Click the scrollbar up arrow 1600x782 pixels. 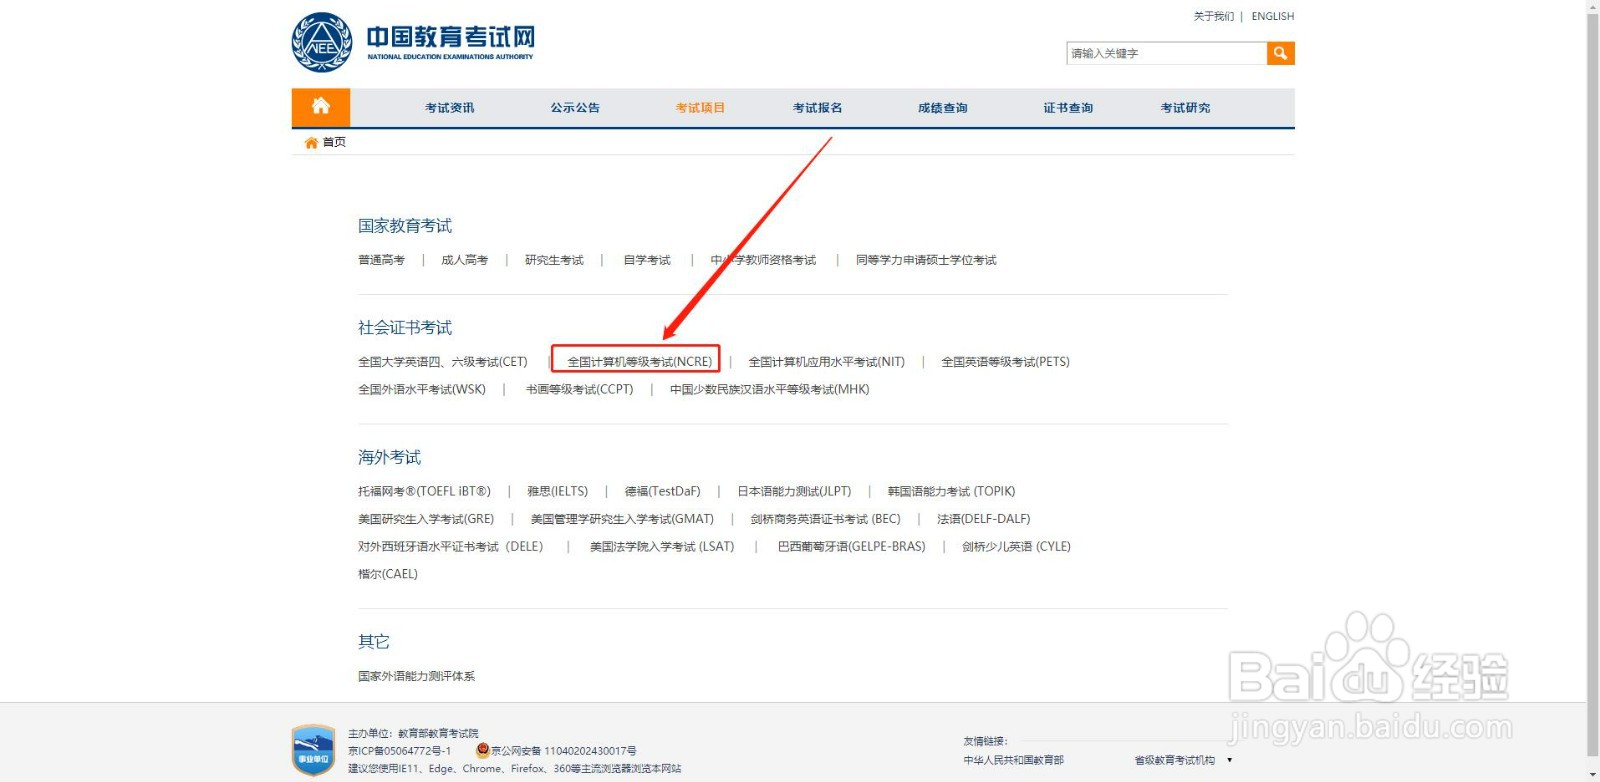coord(1593,6)
